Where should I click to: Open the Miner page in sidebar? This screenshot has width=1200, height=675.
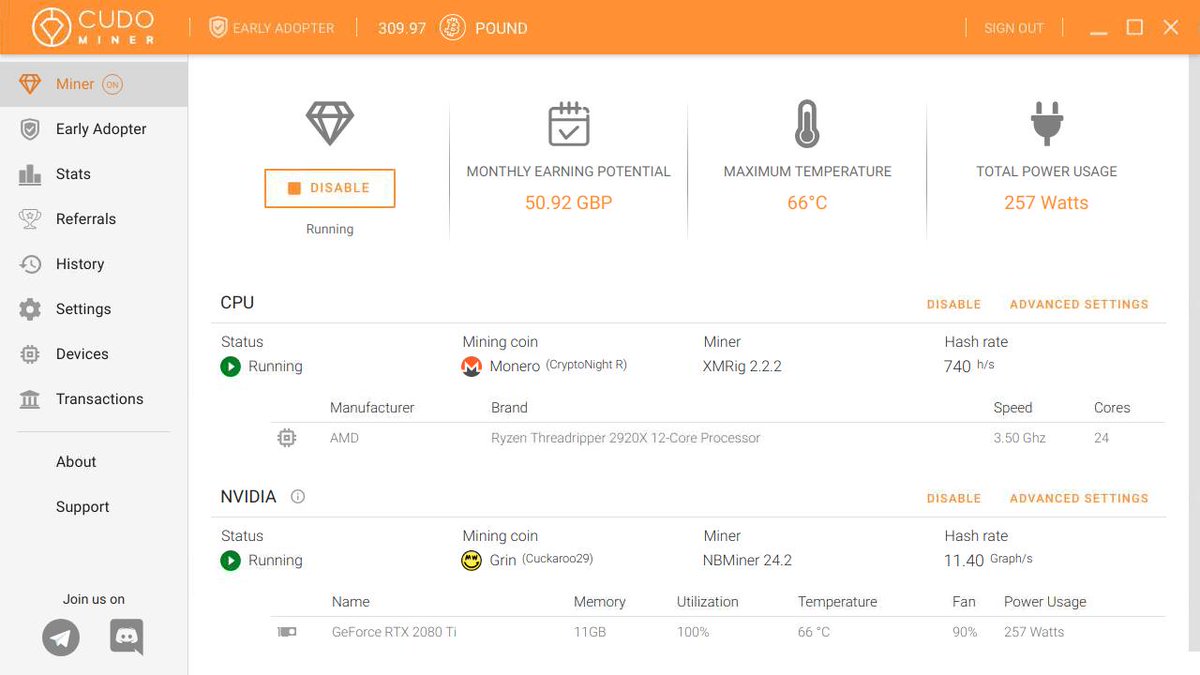tap(94, 84)
